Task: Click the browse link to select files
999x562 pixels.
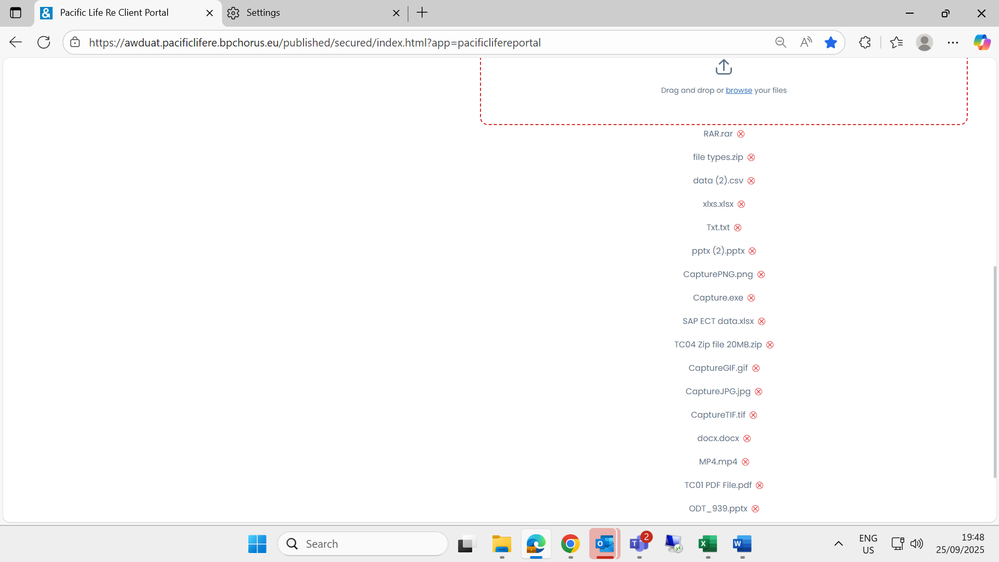Action: click(739, 90)
